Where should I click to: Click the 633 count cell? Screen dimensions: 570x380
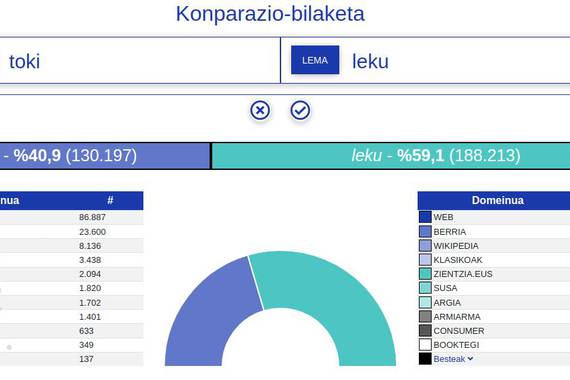click(86, 331)
